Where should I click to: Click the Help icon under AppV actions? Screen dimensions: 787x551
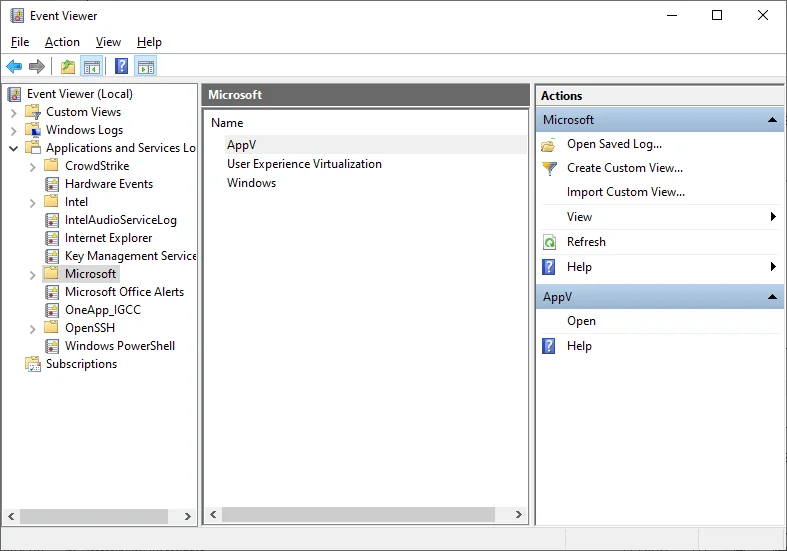tap(549, 346)
